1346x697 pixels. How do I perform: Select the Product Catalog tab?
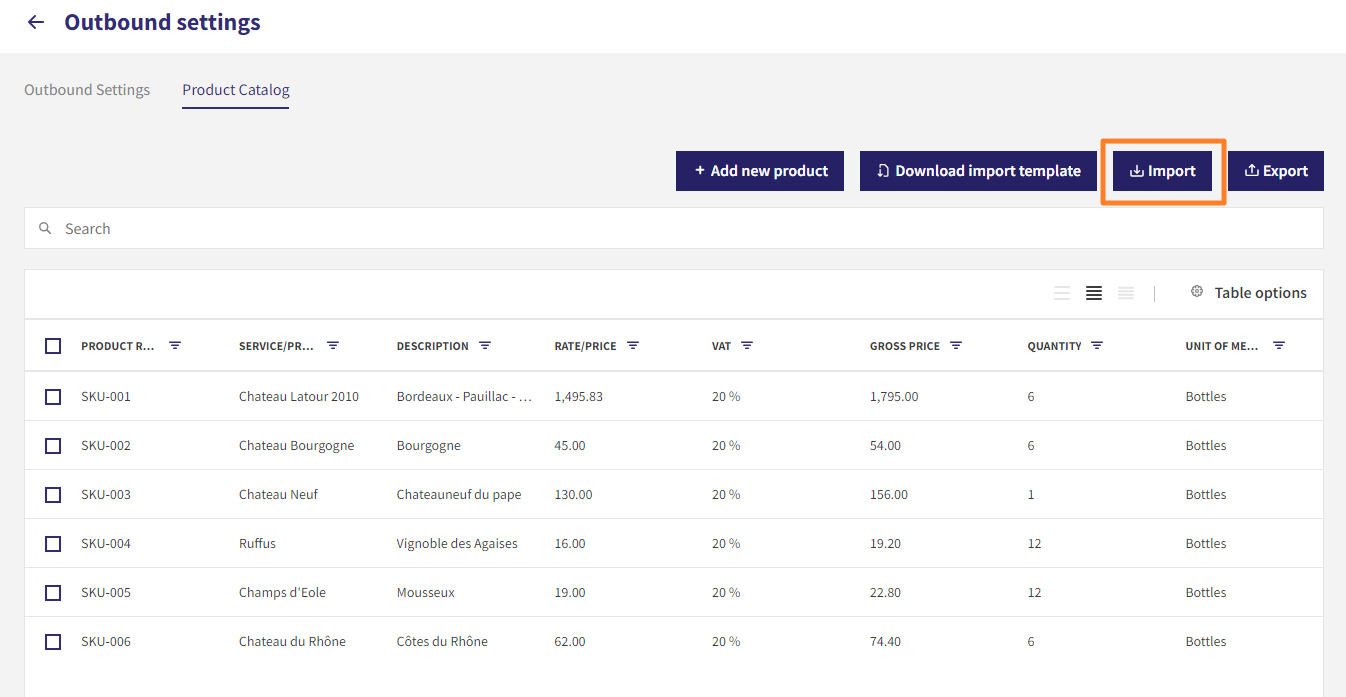(x=236, y=90)
